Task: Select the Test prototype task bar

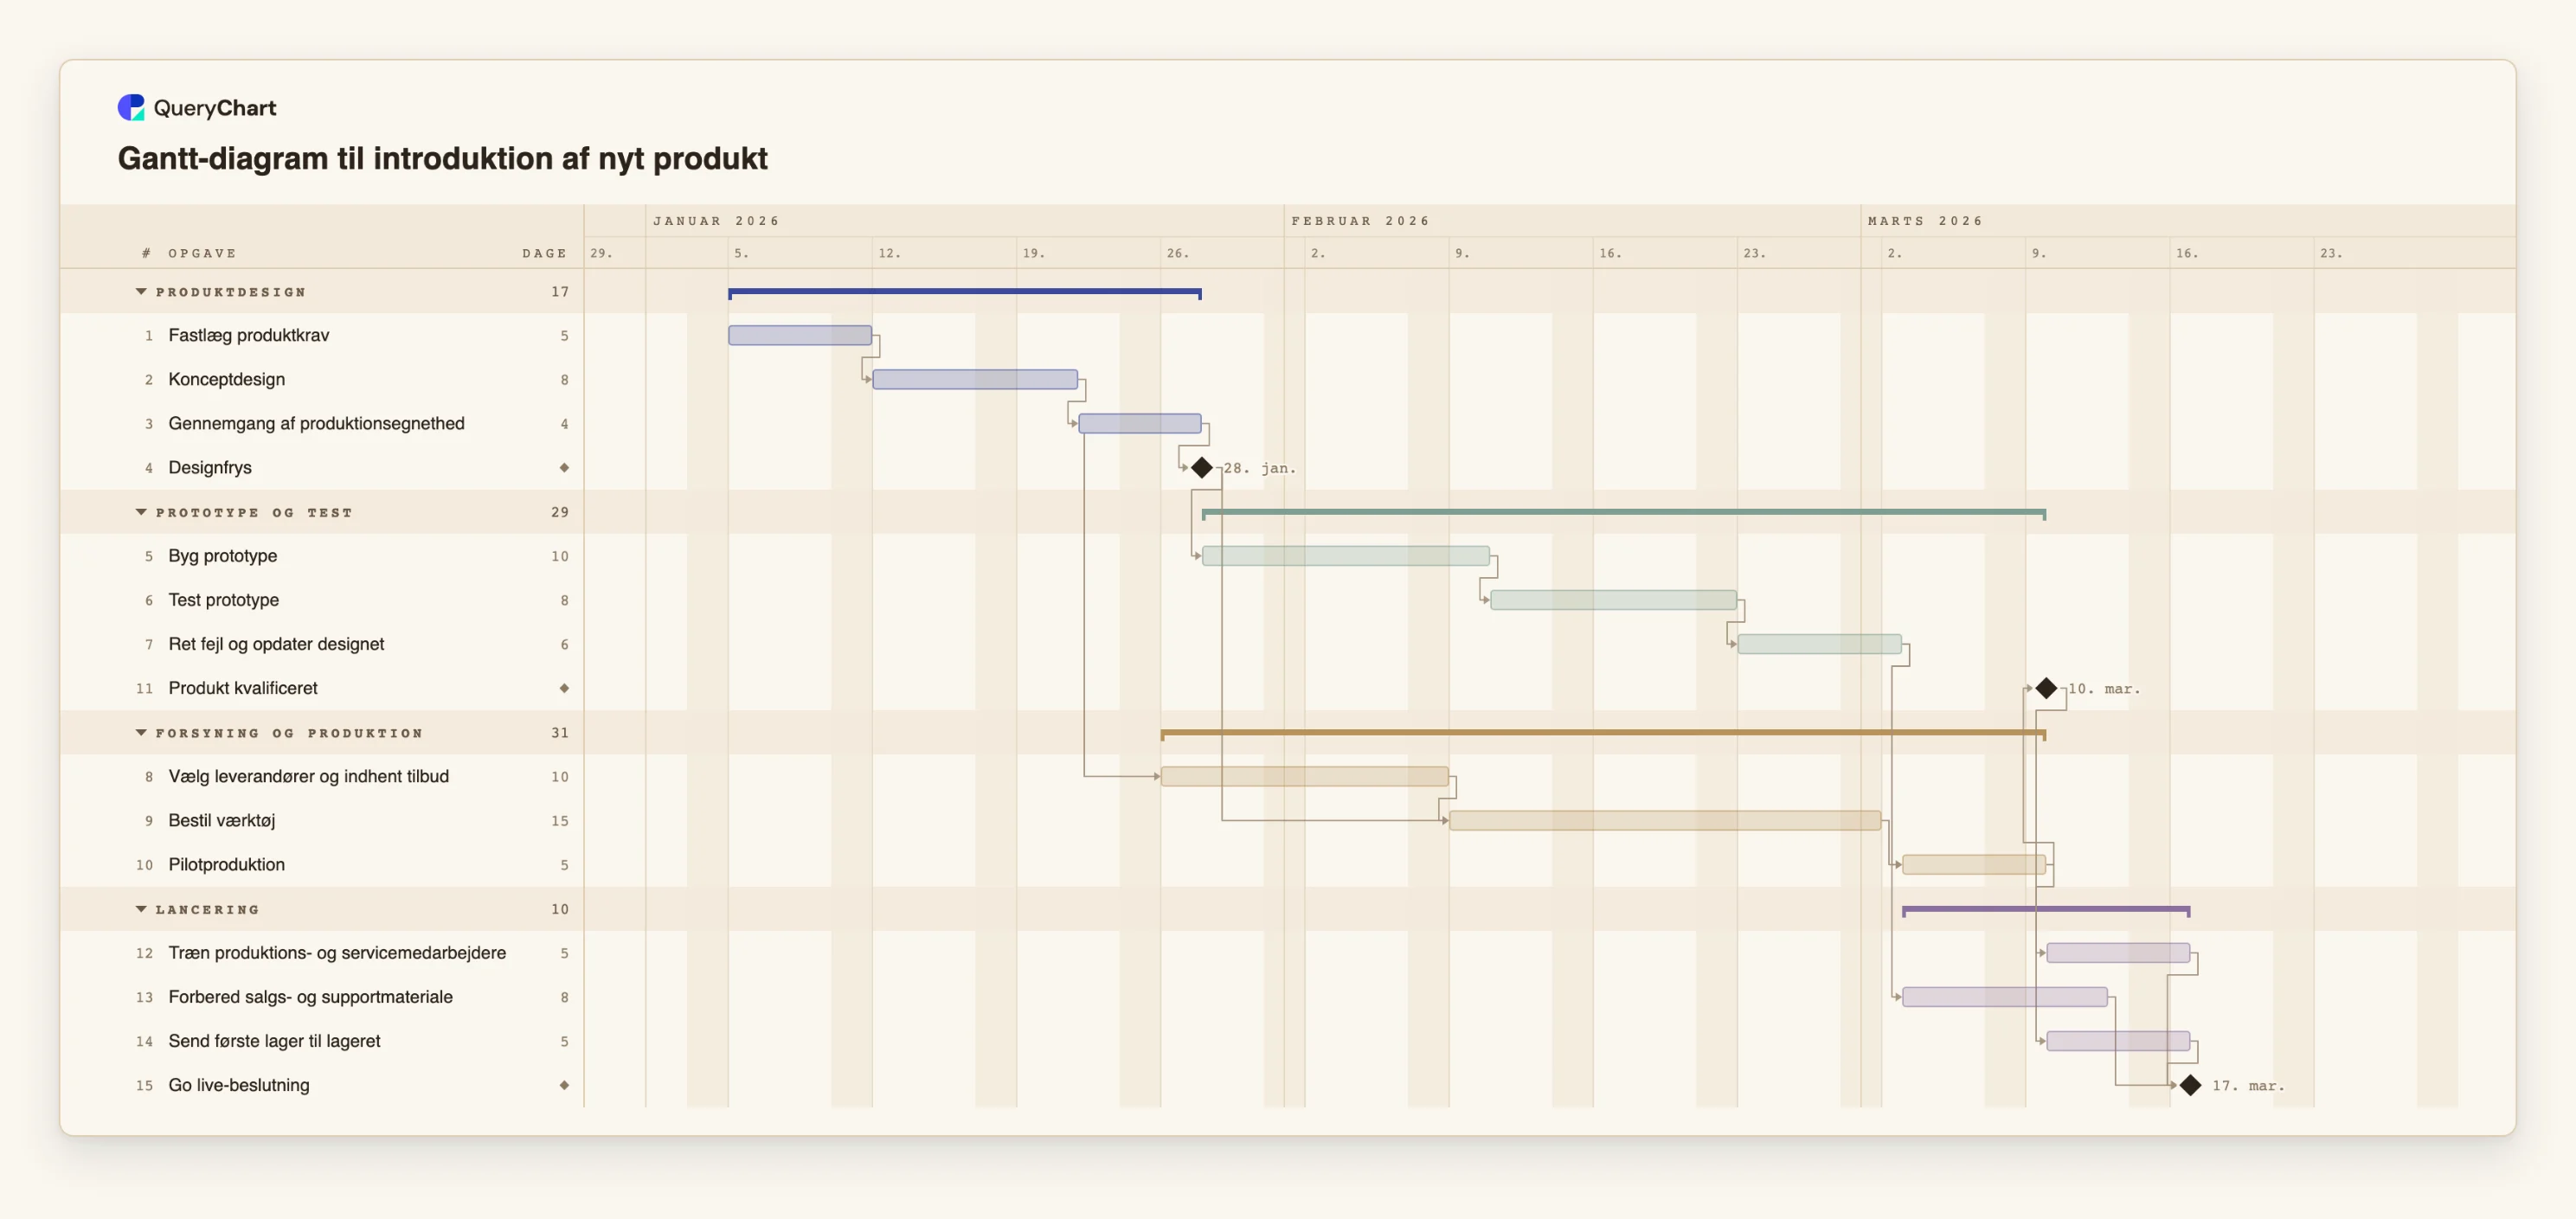Action: pyautogui.click(x=1613, y=600)
